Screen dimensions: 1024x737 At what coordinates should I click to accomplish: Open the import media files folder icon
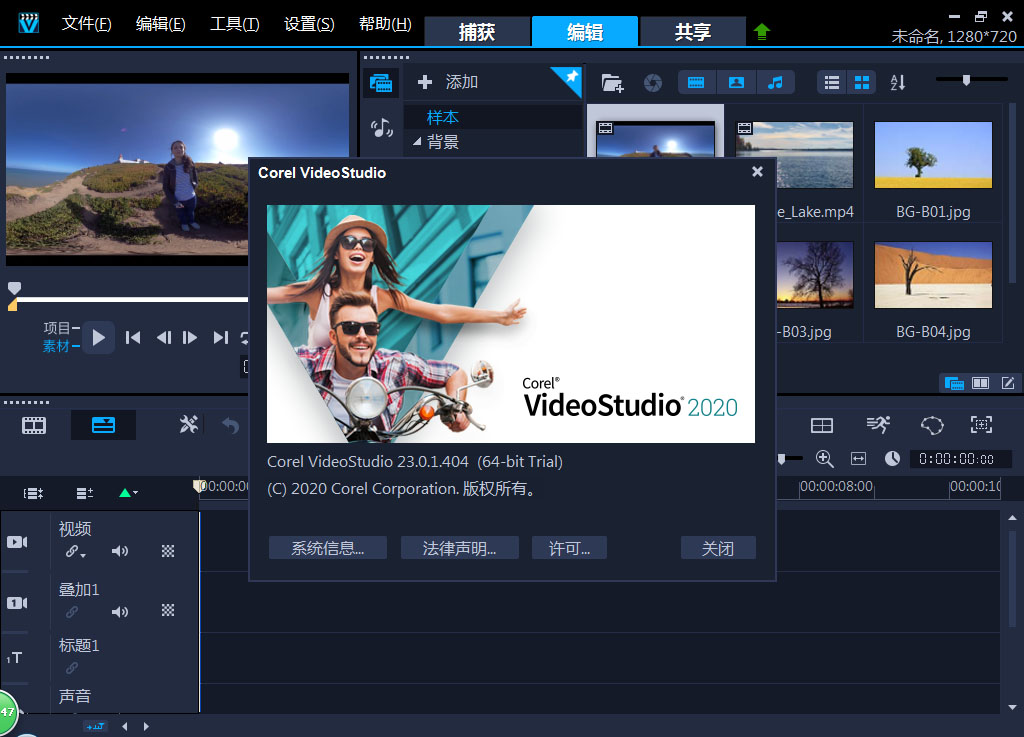tap(612, 83)
